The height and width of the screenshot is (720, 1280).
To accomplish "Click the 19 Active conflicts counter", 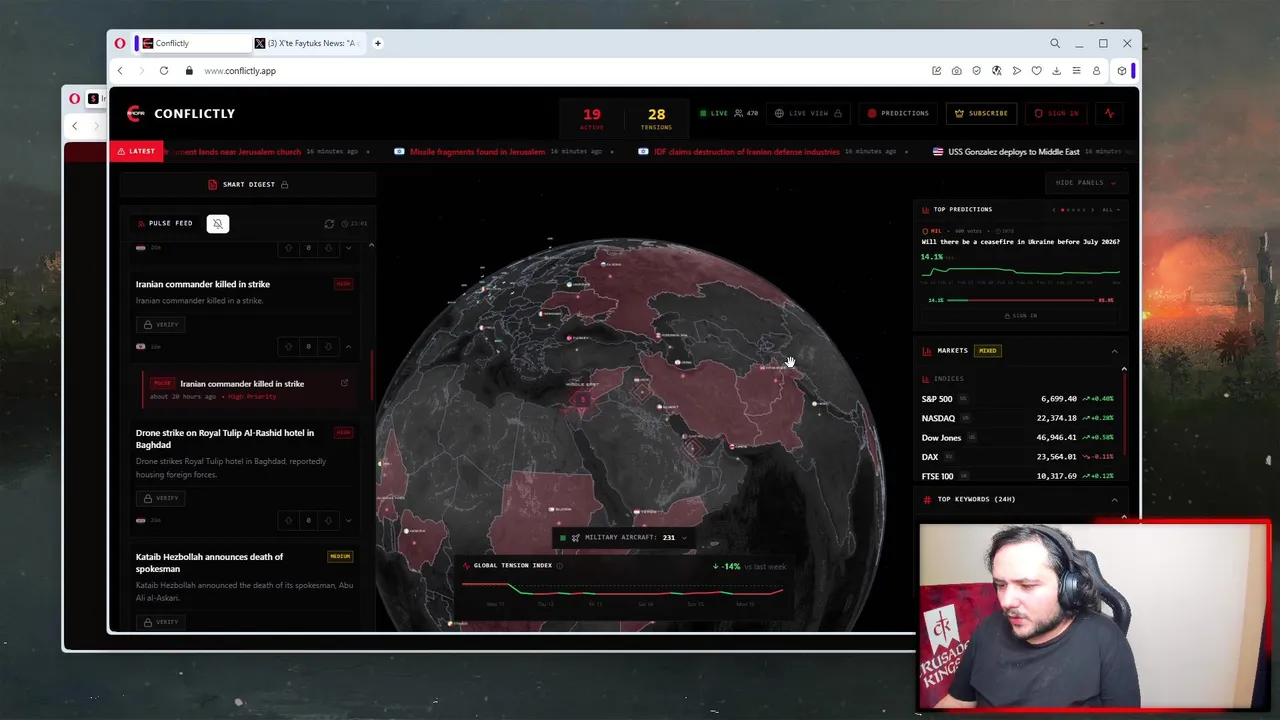I will pos(592,118).
